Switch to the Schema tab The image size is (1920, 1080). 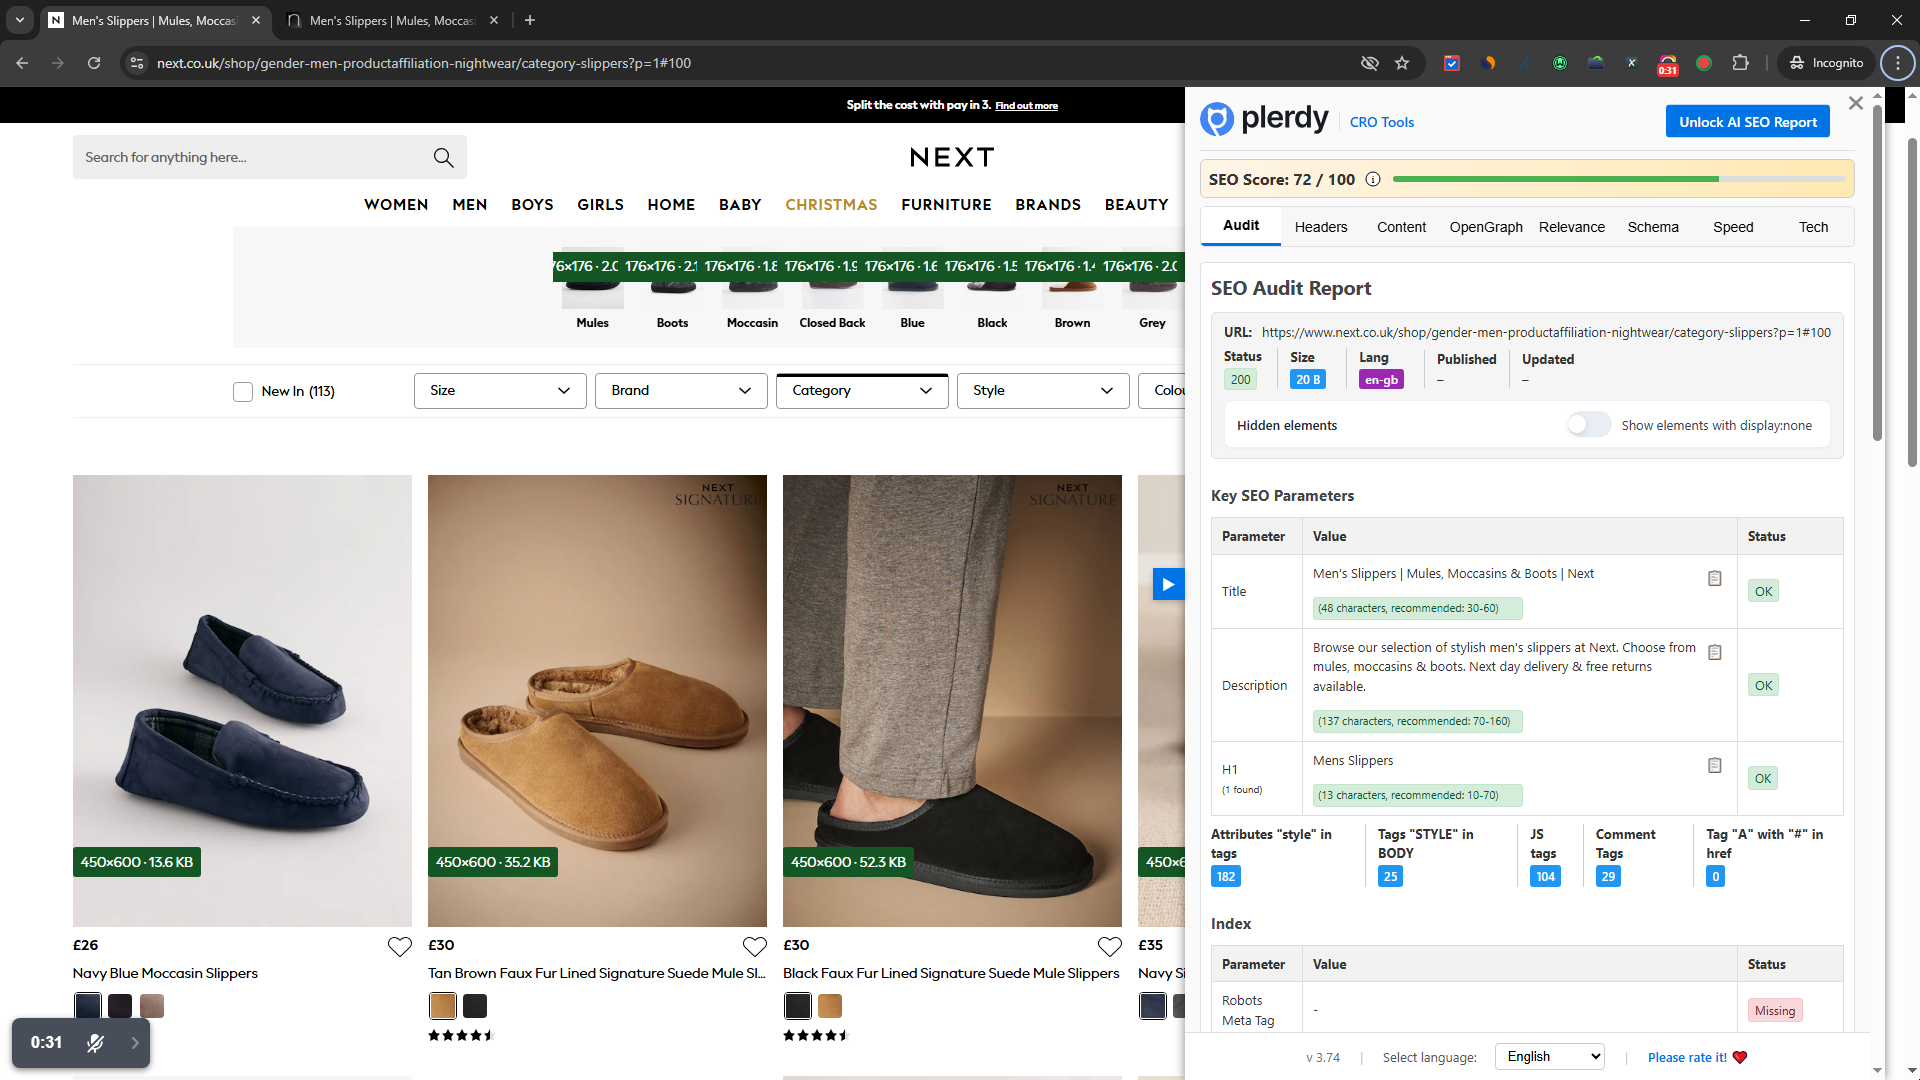point(1652,227)
